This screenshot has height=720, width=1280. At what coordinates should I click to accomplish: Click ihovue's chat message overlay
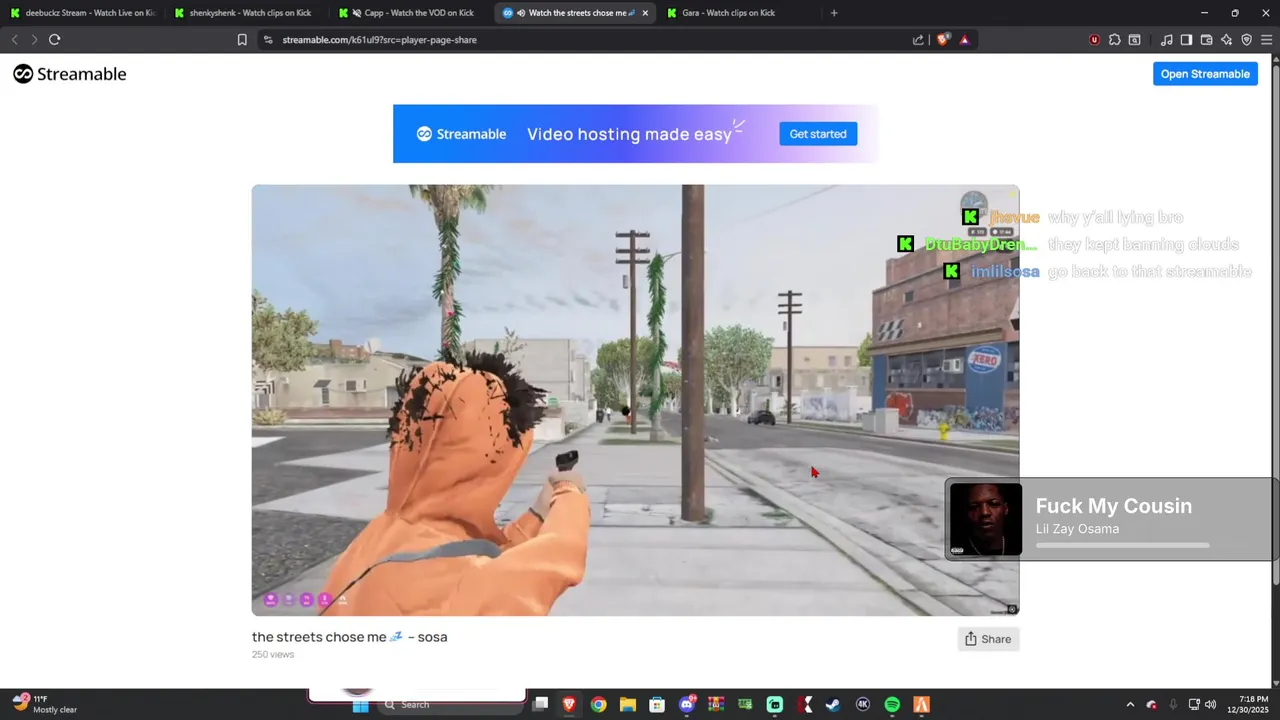pyautogui.click(x=1073, y=217)
